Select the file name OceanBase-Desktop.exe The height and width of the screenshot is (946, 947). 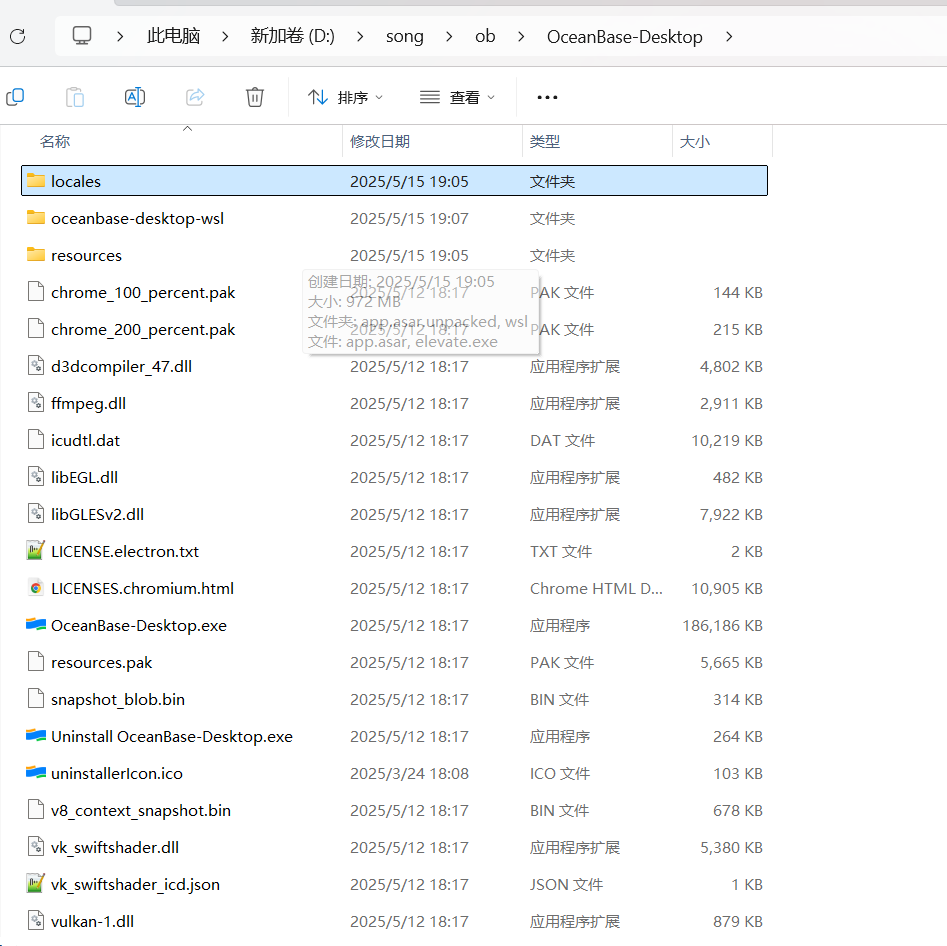139,626
